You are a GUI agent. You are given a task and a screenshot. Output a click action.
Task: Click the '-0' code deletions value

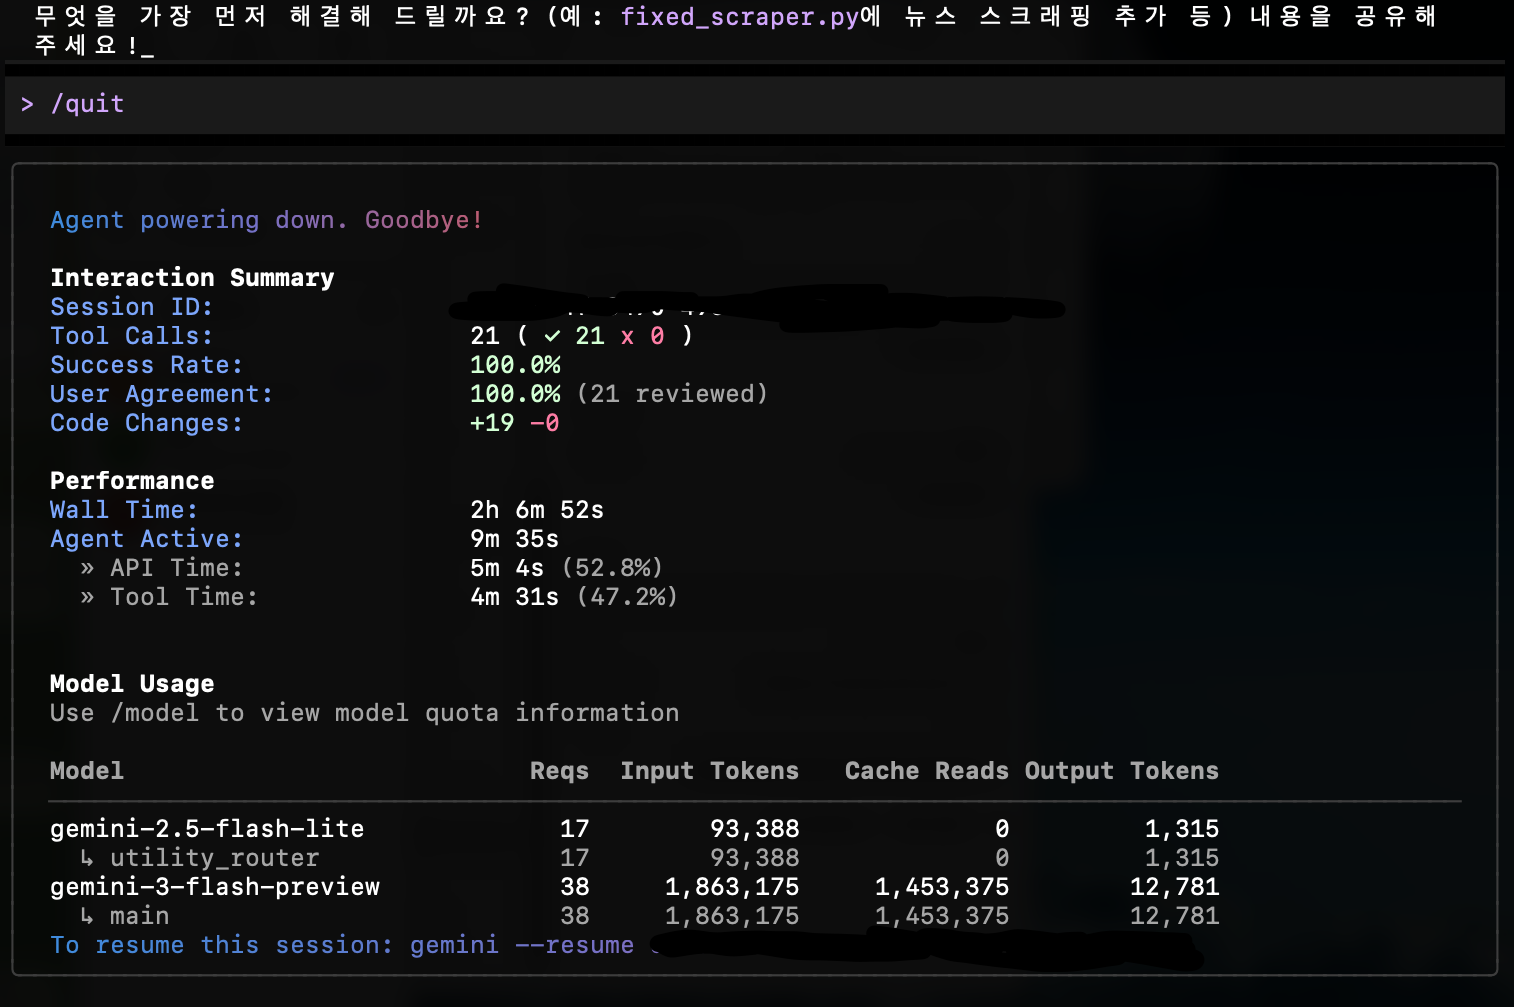click(x=545, y=423)
